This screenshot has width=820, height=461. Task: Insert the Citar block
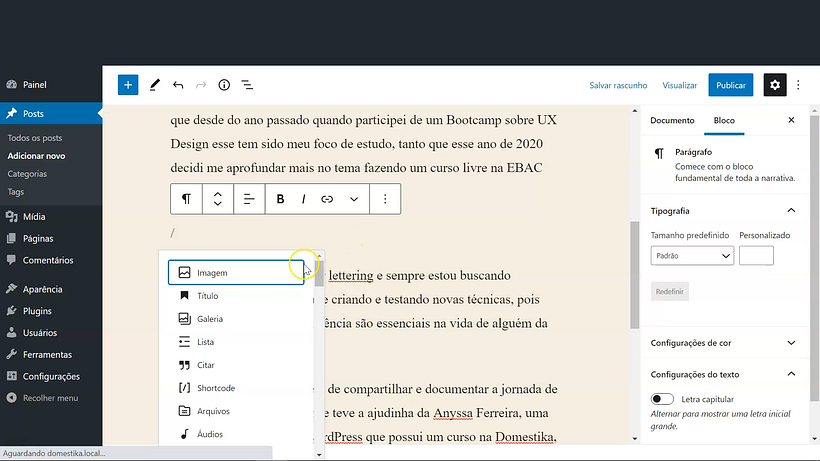(236, 365)
